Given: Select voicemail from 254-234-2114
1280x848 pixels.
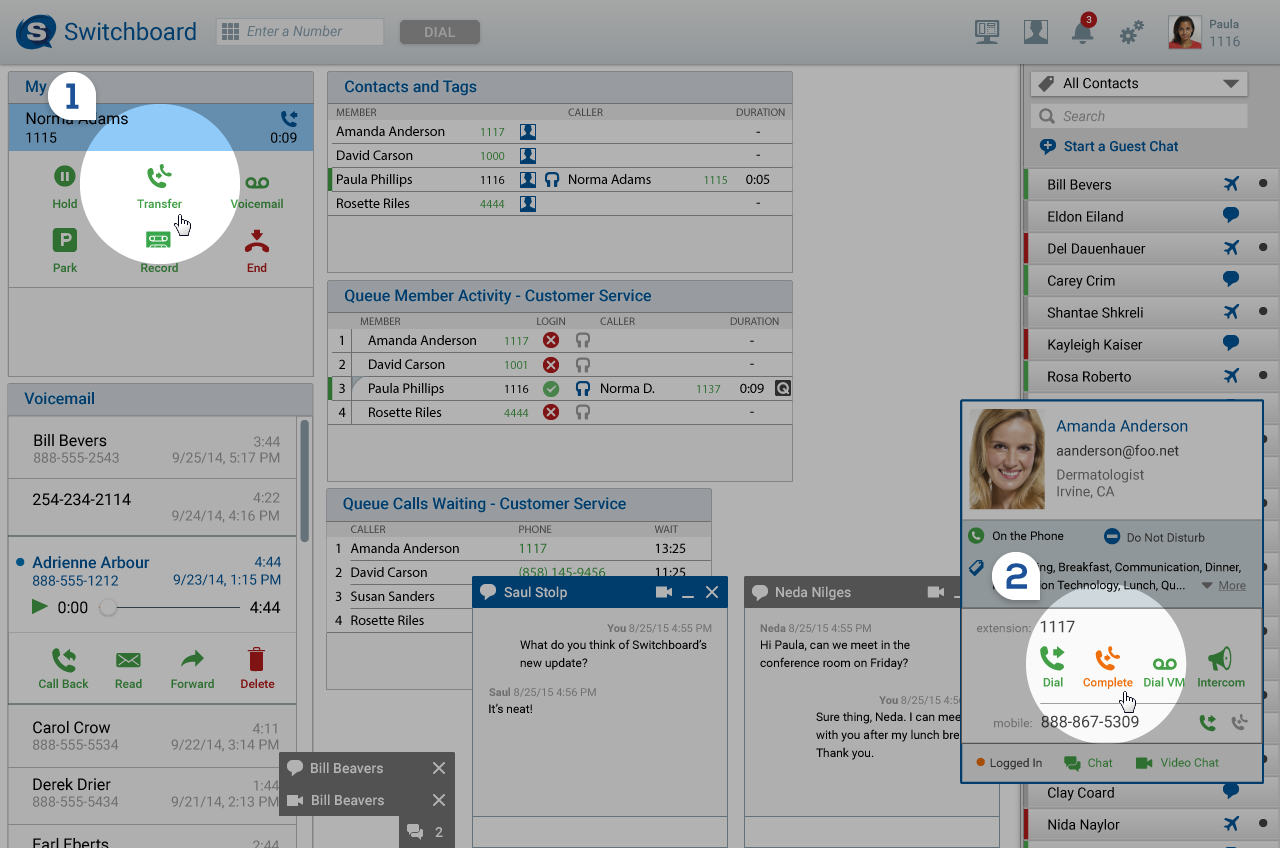Looking at the screenshot, I should tap(153, 507).
